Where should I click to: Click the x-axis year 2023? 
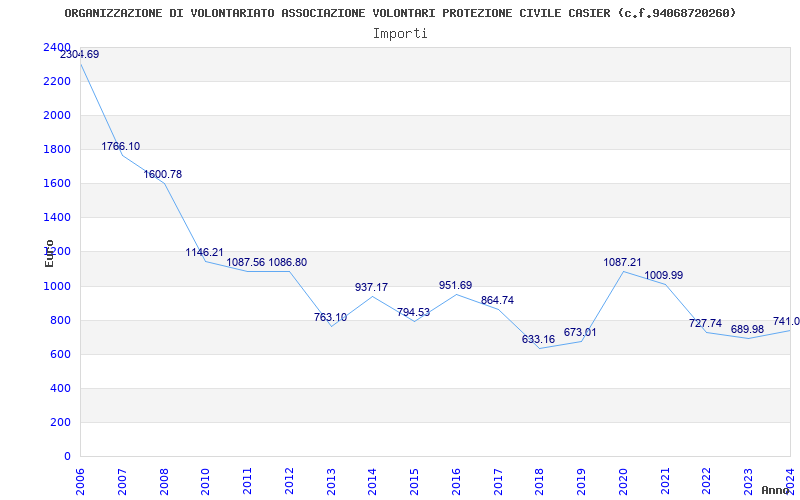[748, 481]
